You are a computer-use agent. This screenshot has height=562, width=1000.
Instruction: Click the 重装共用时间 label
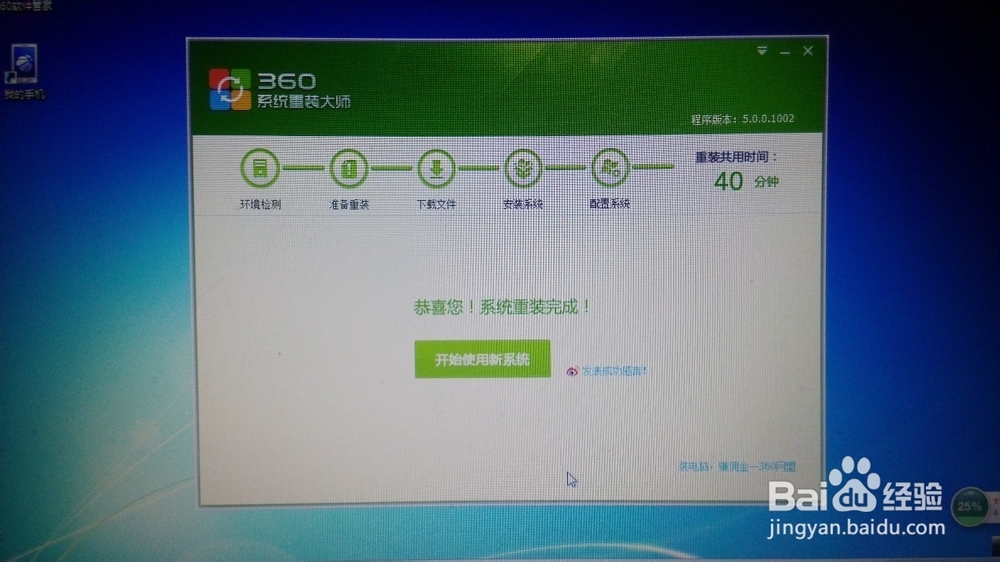pos(736,156)
